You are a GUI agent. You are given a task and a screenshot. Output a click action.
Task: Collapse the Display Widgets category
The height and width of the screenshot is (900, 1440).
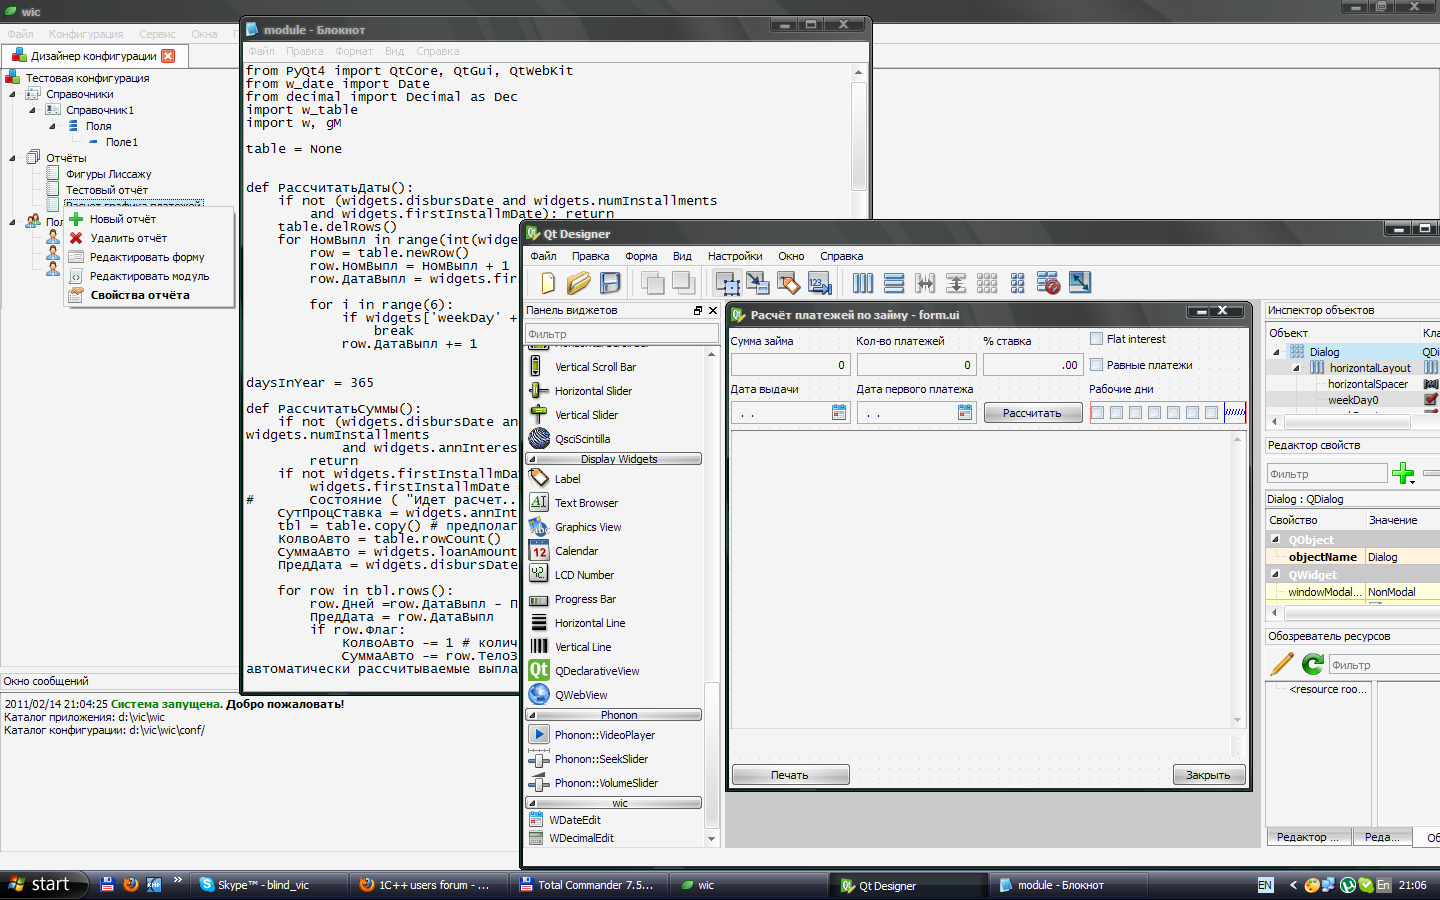point(614,459)
